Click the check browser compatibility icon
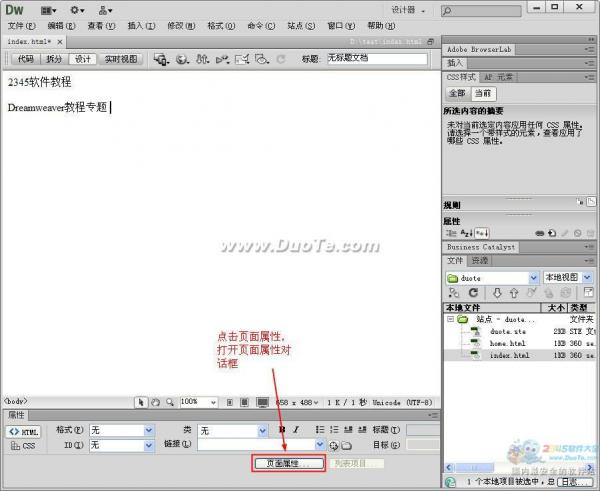 [242, 59]
